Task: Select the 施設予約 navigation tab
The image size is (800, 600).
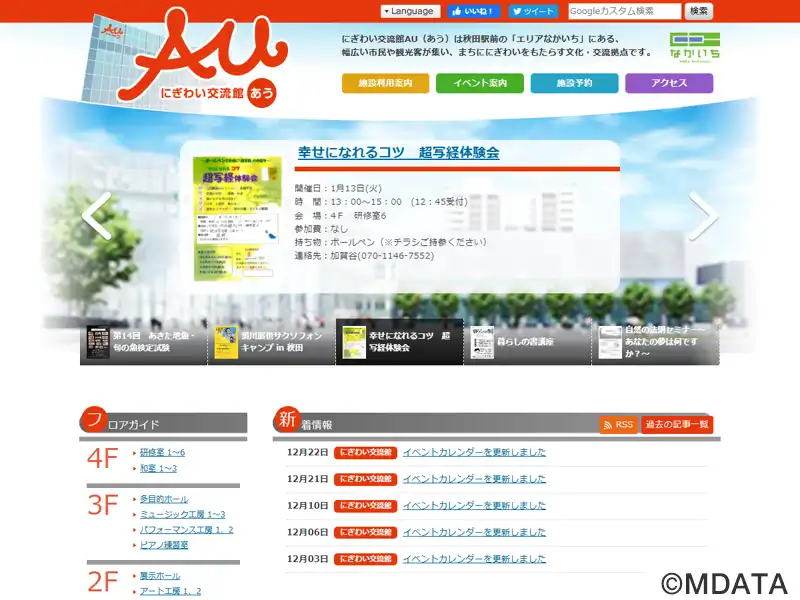Action: pos(574,83)
